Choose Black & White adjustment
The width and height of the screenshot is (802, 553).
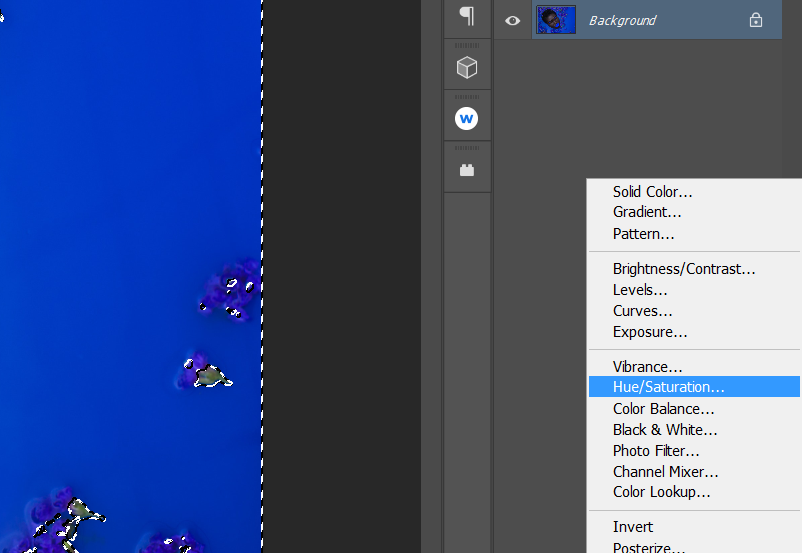[x=665, y=430]
